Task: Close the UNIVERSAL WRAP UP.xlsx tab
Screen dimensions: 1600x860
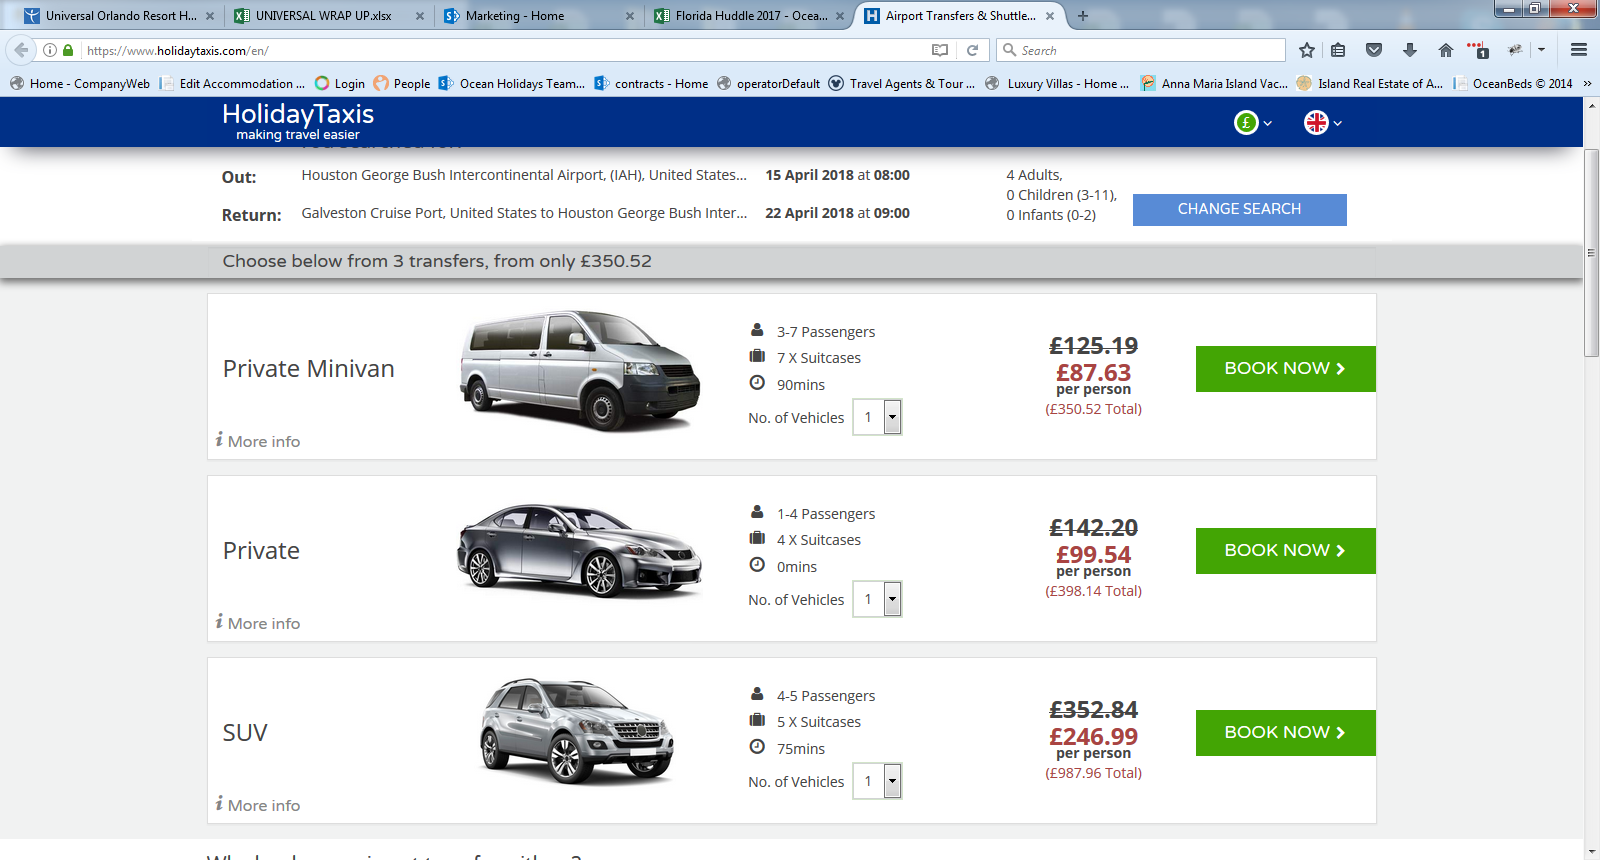Action: tap(420, 16)
